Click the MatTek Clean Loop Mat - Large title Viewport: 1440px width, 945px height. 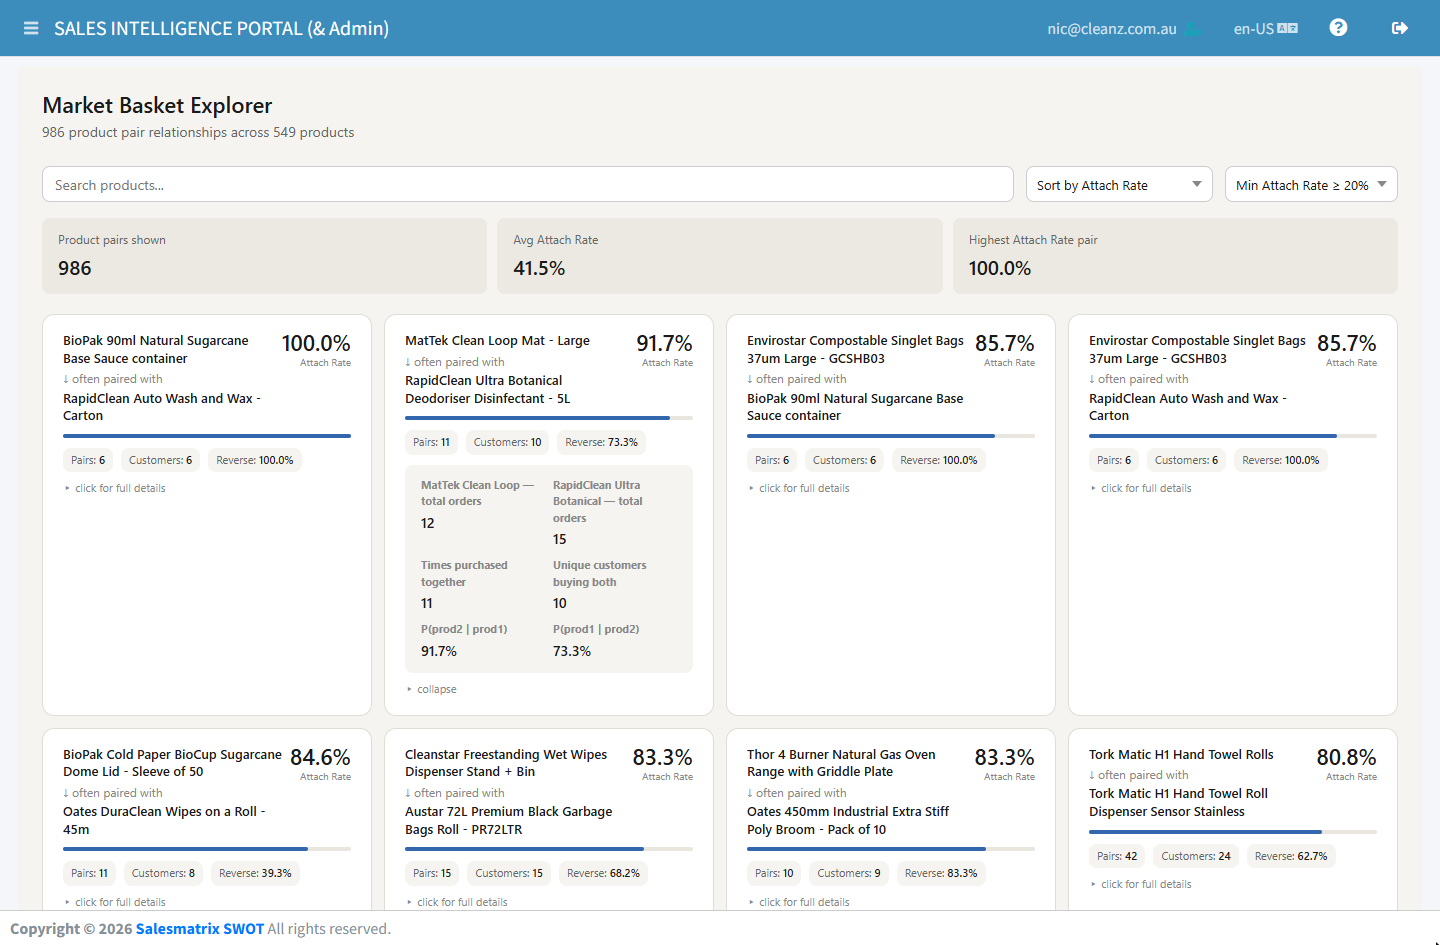pyautogui.click(x=497, y=341)
